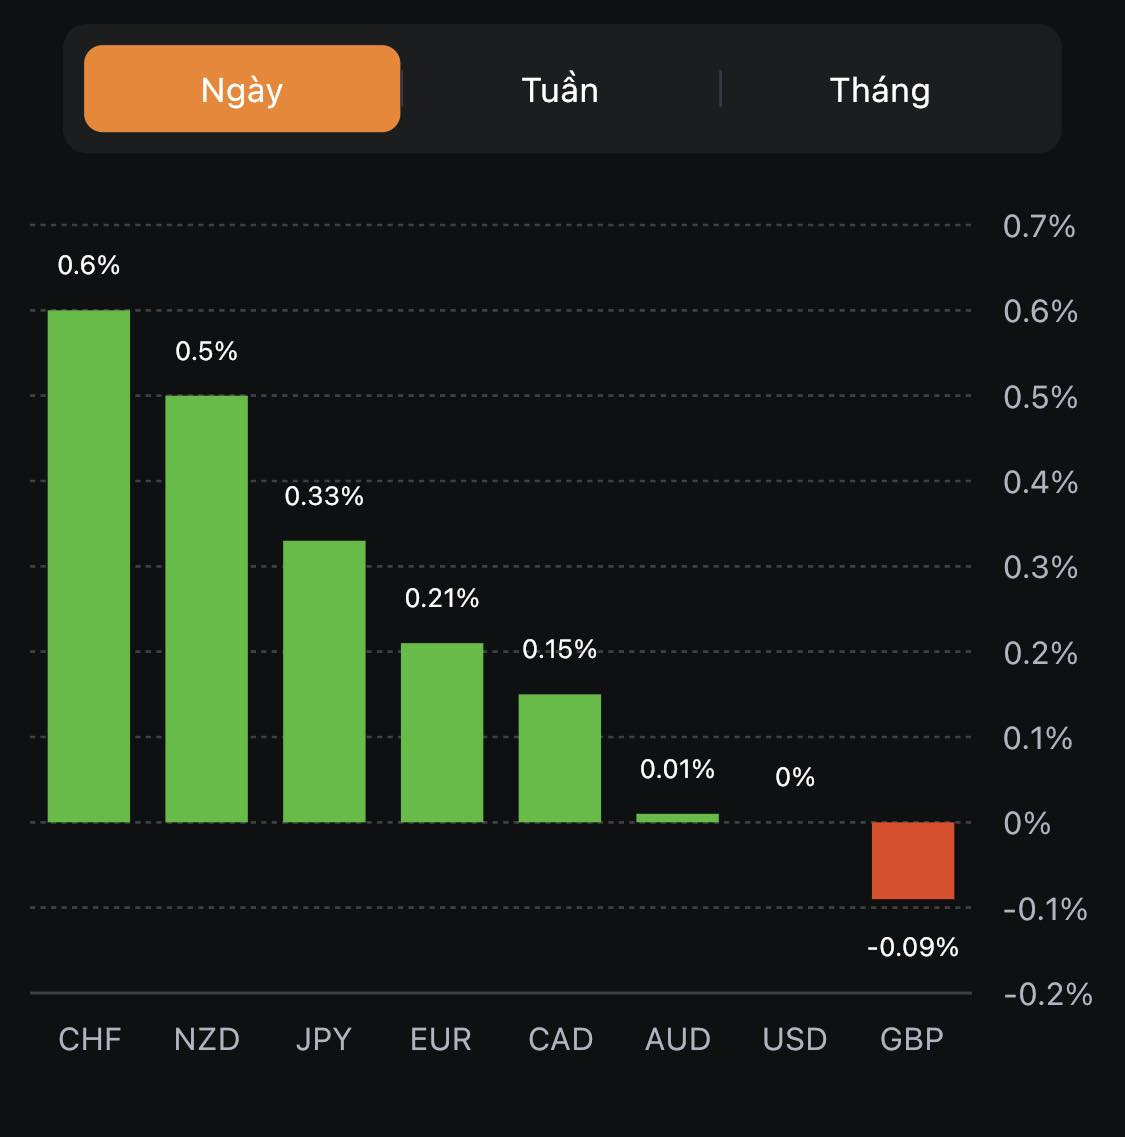Select the small AUD bar
The width and height of the screenshot is (1125, 1137).
(677, 818)
